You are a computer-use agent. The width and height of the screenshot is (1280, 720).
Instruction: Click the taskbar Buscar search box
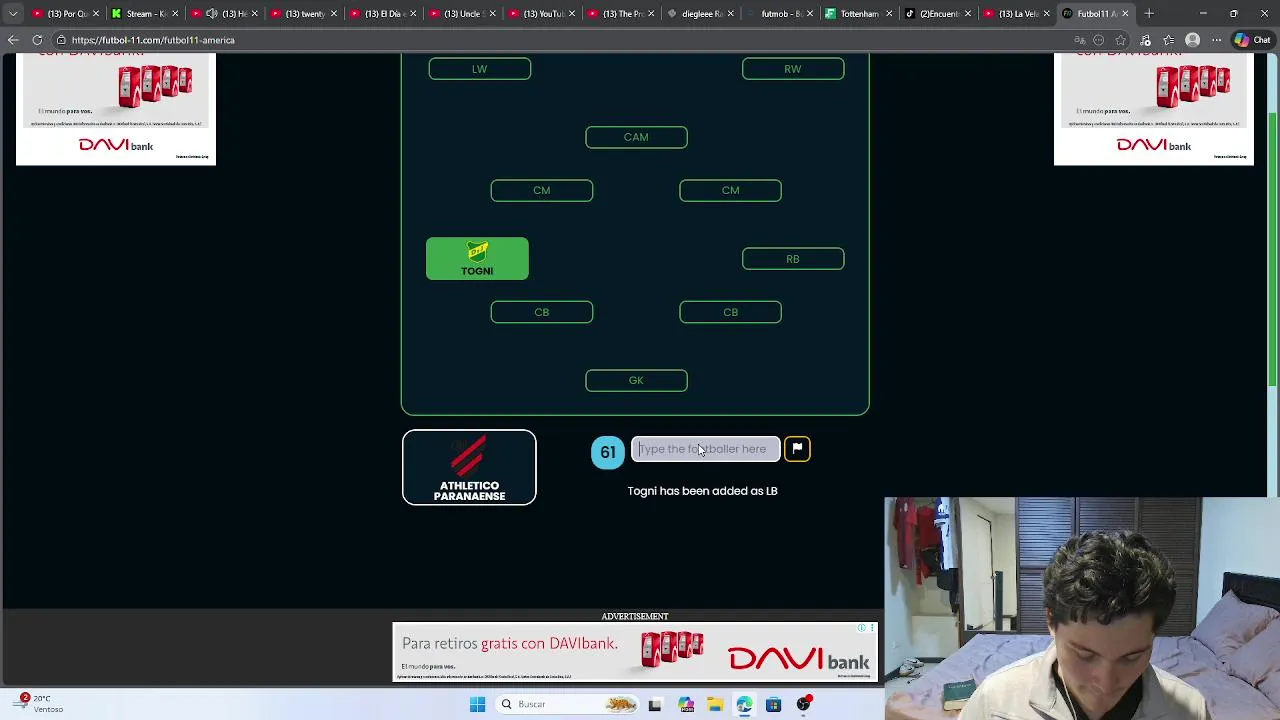tap(568, 704)
